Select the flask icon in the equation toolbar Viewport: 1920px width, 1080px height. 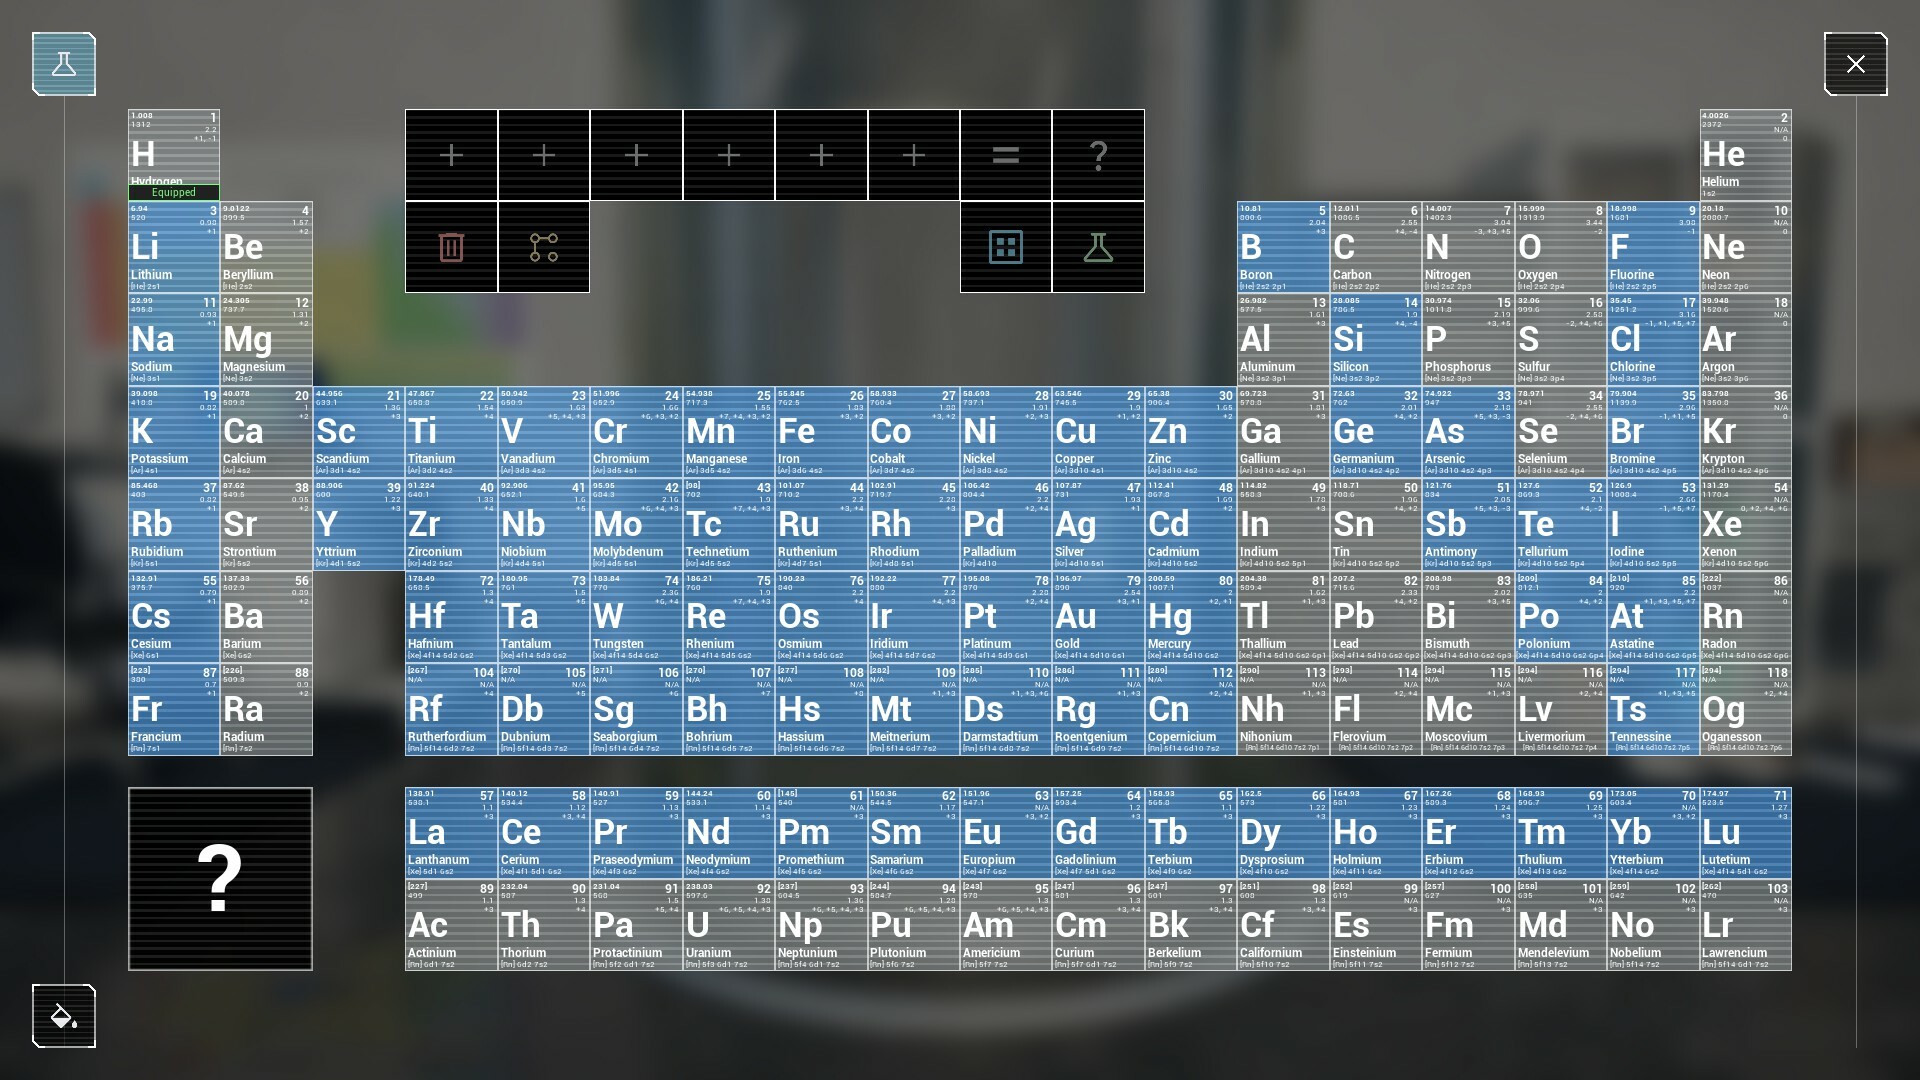pyautogui.click(x=1098, y=247)
